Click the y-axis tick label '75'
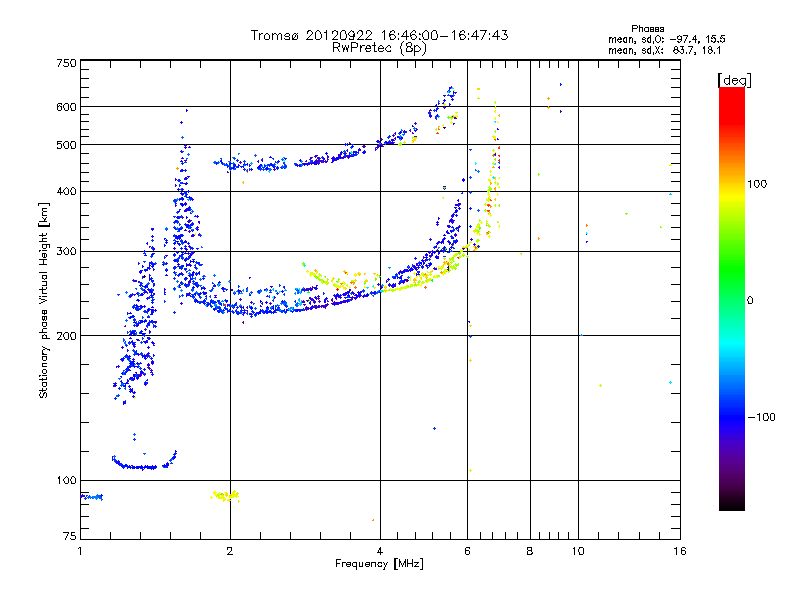Viewport: 800px width, 600px height. [x=70, y=536]
